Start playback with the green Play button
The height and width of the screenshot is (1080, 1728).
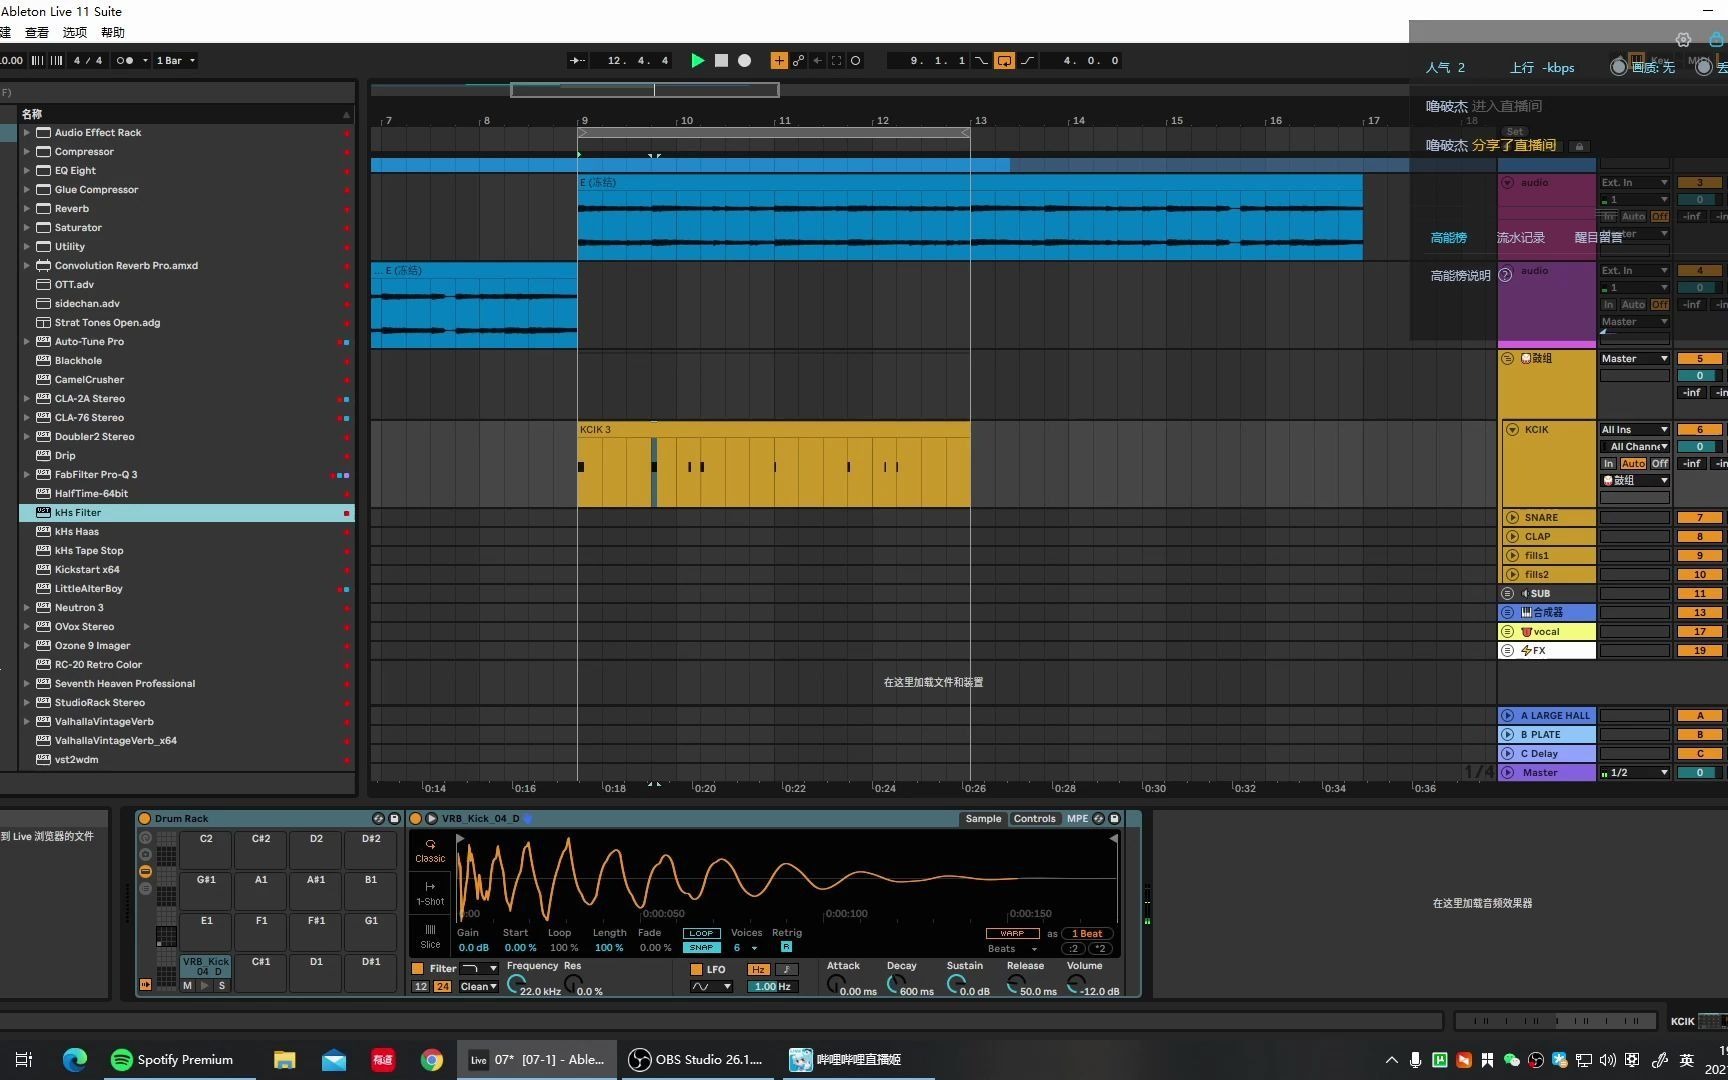click(x=697, y=61)
